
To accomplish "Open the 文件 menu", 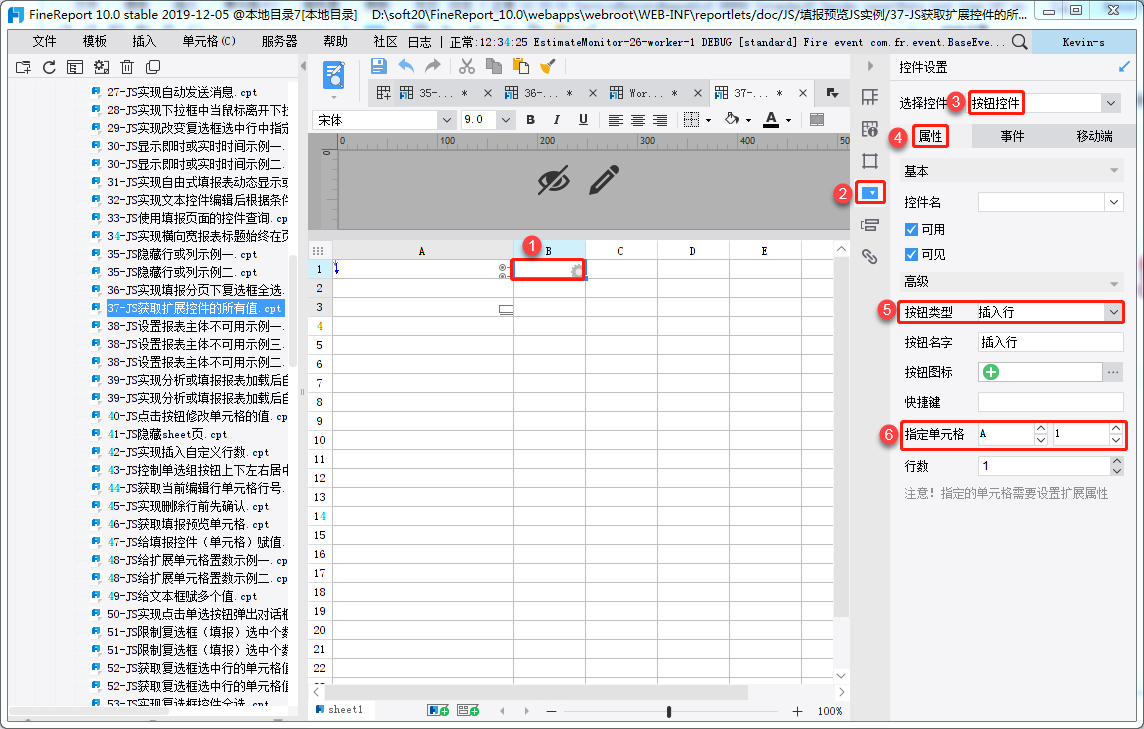I will pos(45,42).
